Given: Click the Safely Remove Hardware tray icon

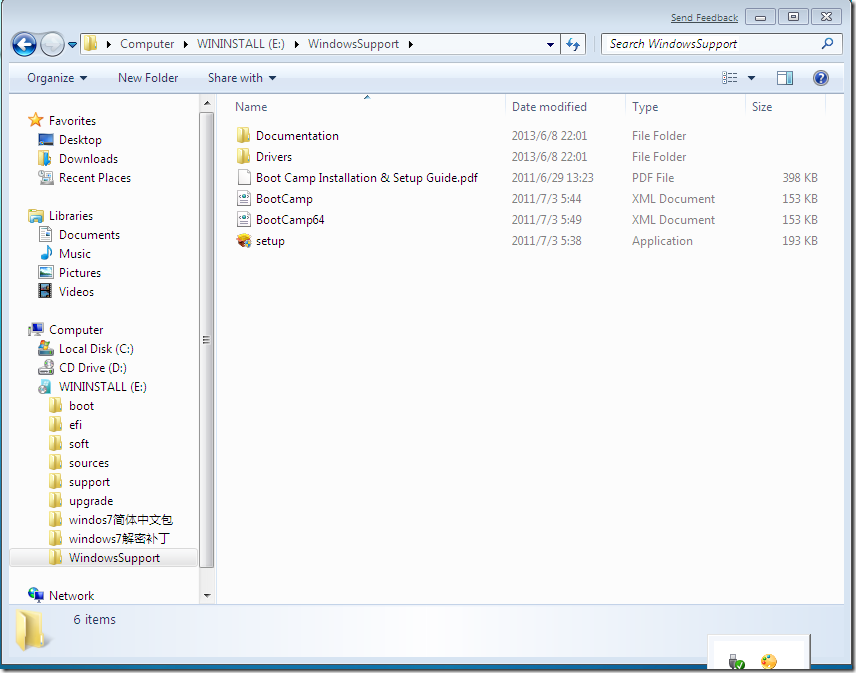Looking at the screenshot, I should 736,661.
